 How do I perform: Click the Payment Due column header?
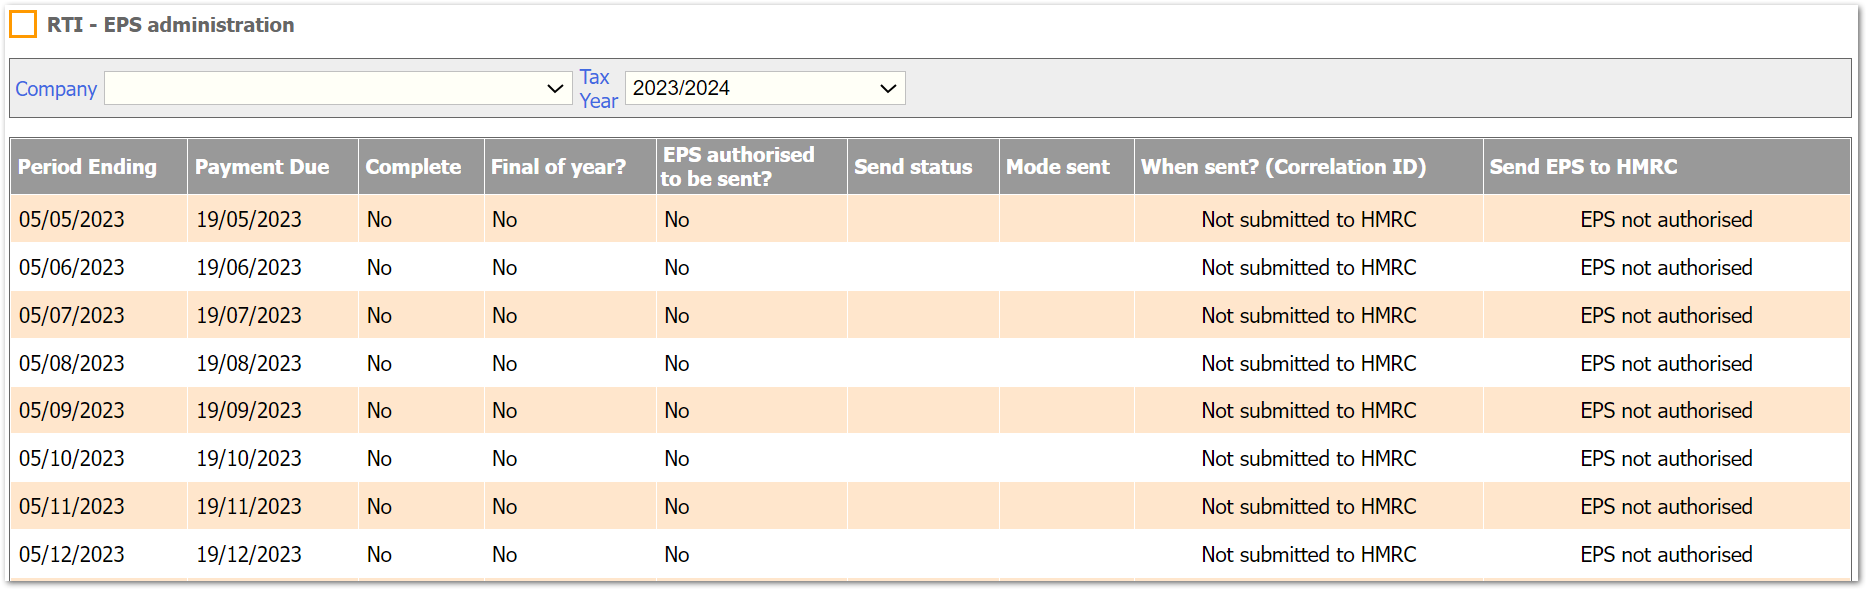(262, 167)
